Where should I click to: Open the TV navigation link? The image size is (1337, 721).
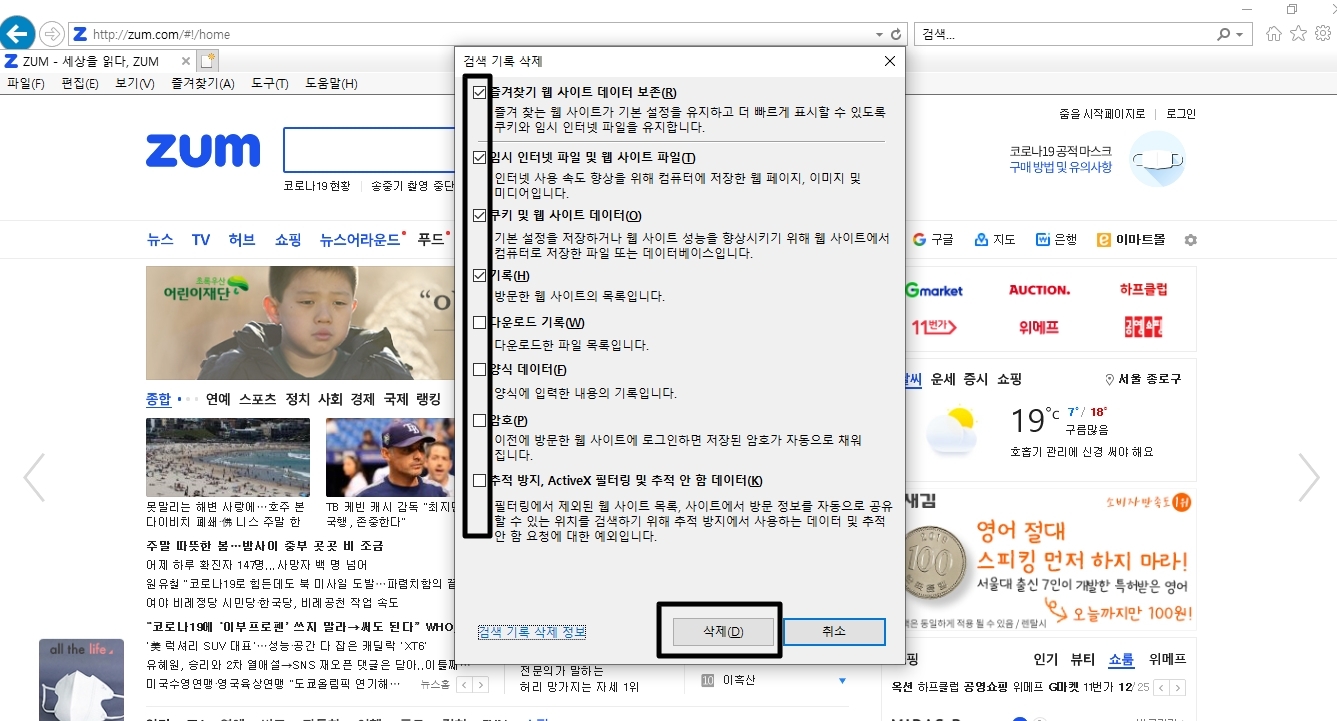click(x=201, y=240)
